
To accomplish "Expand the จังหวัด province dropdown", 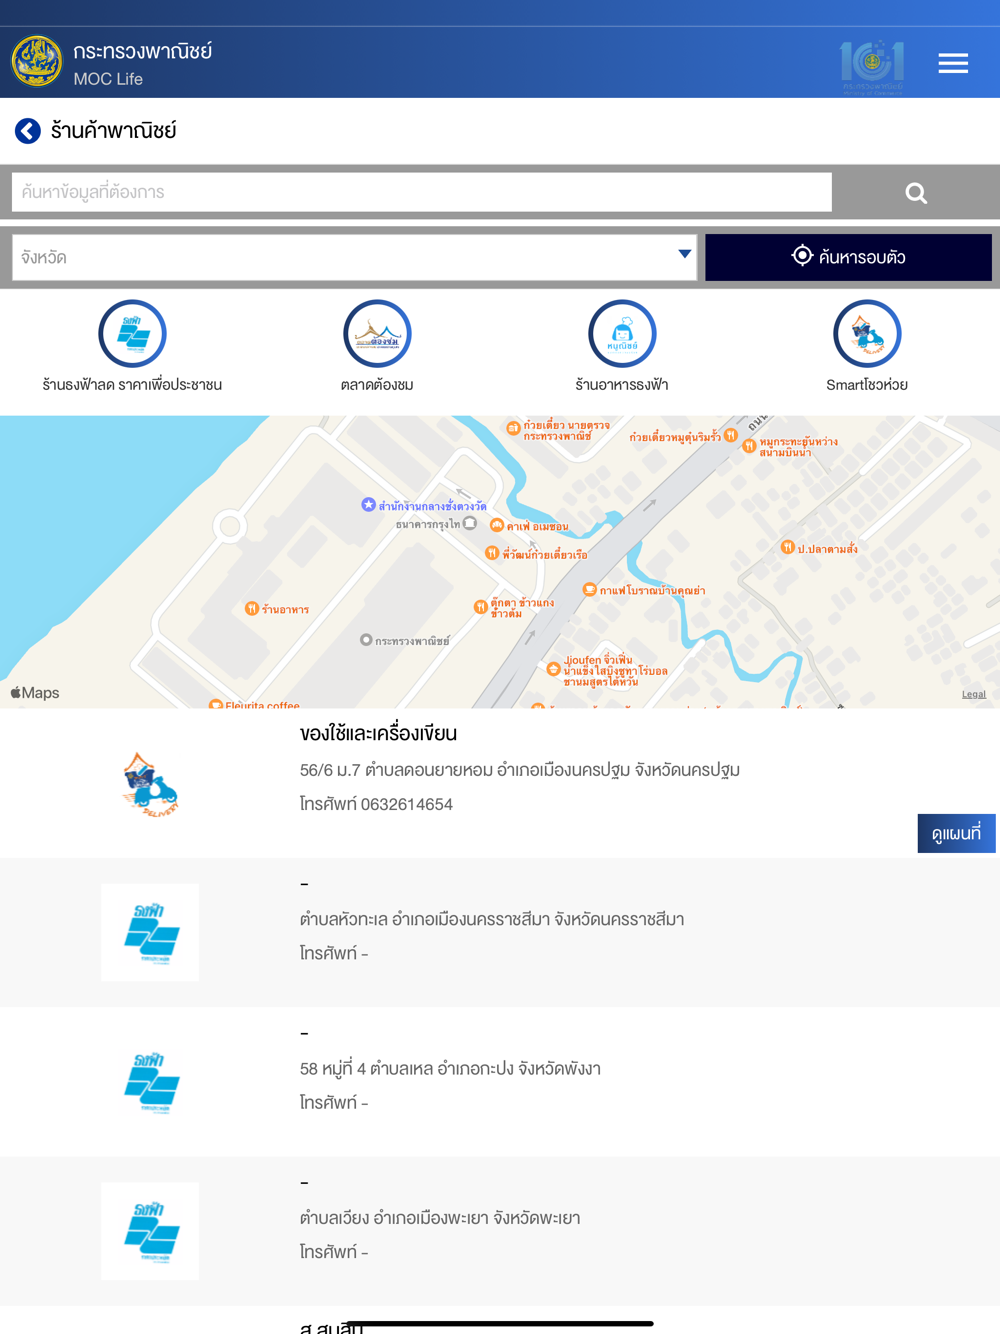I will [354, 258].
